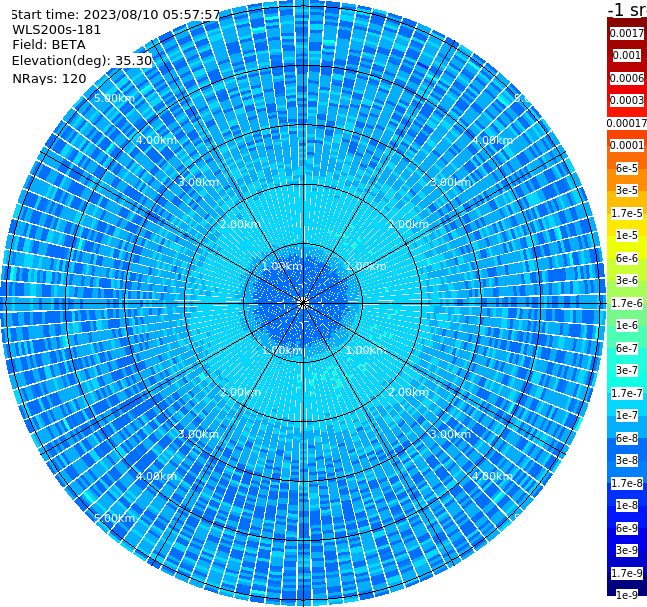
Task: Click the Start time 2023/08/10 05:57:57 text
Action: (x=115, y=15)
